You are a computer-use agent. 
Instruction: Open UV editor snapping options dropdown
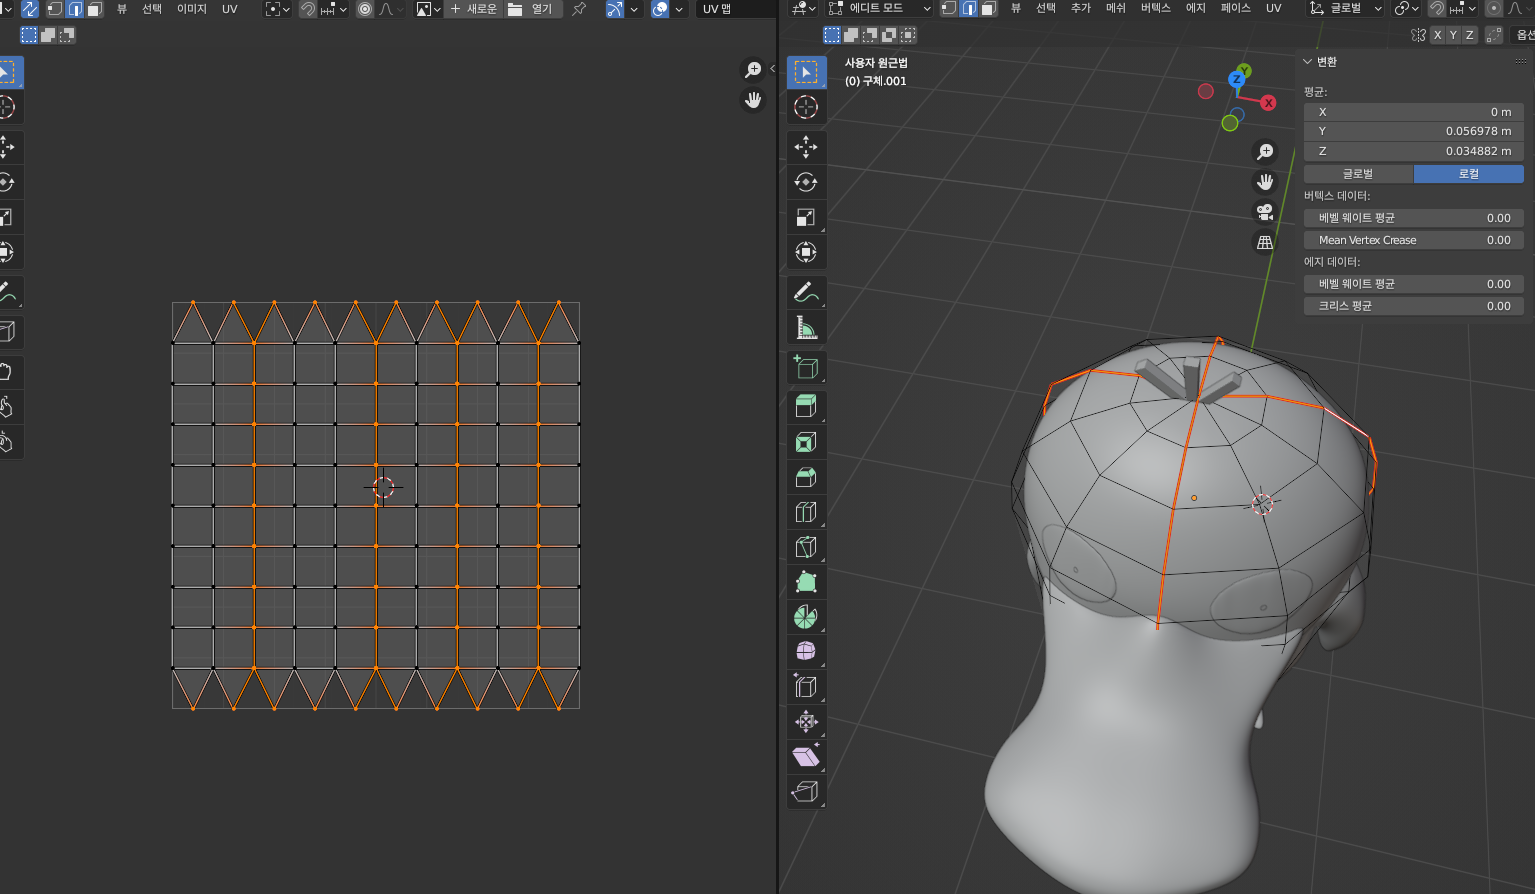tap(334, 9)
